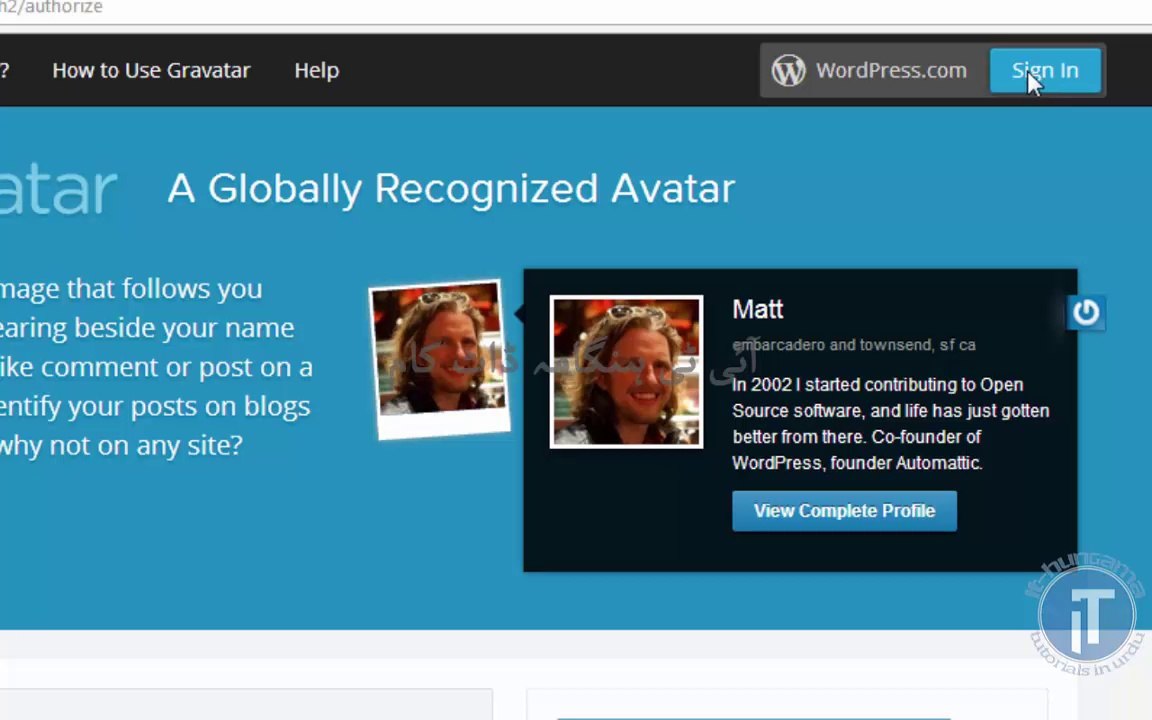Click the bio text about Open Source software

(x=890, y=423)
